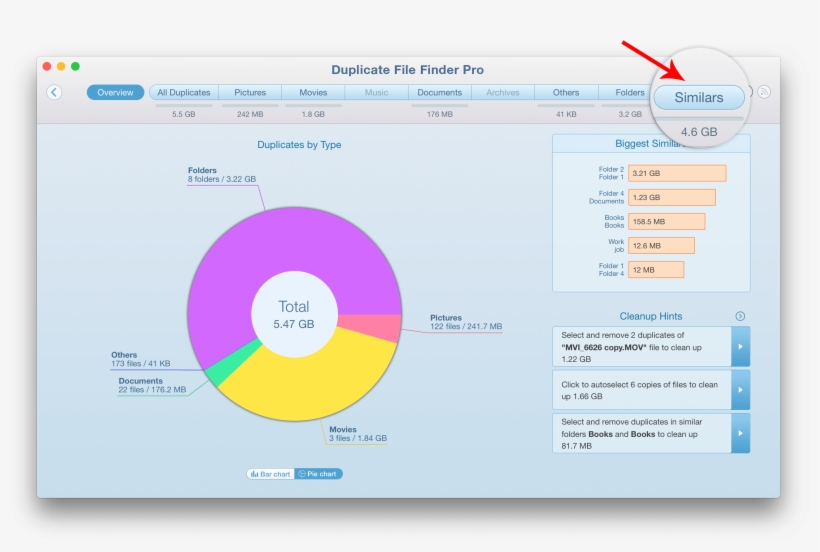Select the Work / job 12.6 MB bar
The width and height of the screenshot is (820, 552).
pyautogui.click(x=662, y=246)
